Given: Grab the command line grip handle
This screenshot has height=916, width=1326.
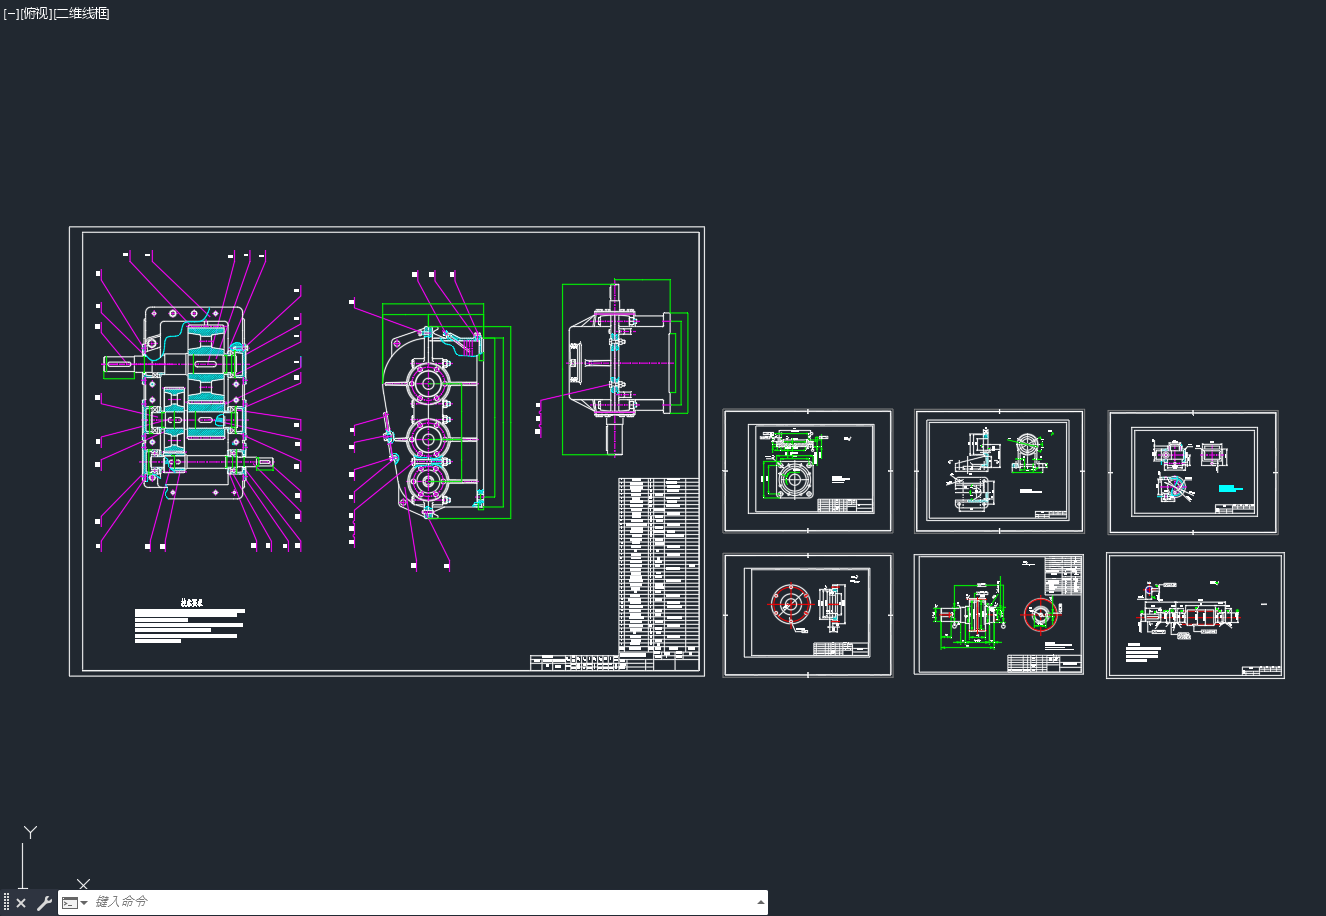Looking at the screenshot, I should pos(6,903).
